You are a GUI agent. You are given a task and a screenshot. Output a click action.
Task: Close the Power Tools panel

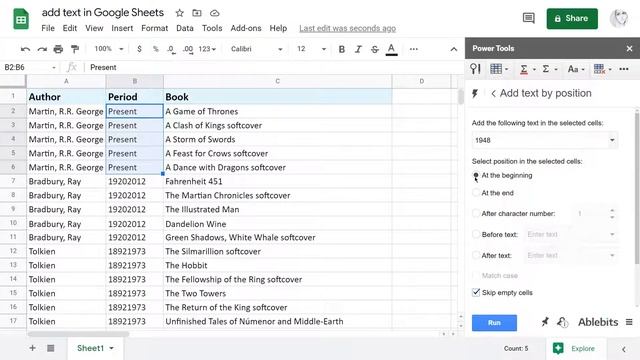click(x=629, y=49)
